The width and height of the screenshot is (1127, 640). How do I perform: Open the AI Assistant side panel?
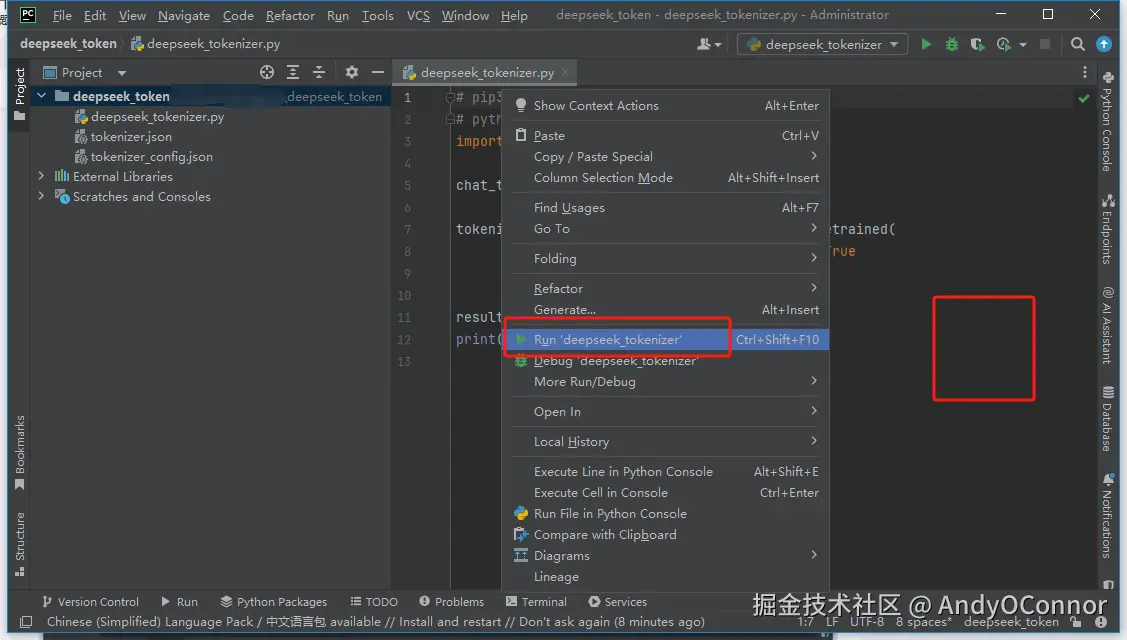pos(1108,326)
